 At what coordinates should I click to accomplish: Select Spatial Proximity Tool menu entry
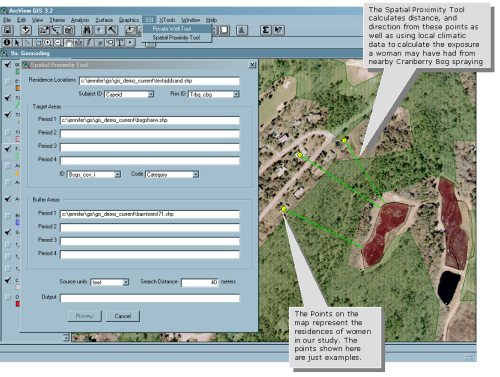pyautogui.click(x=176, y=38)
